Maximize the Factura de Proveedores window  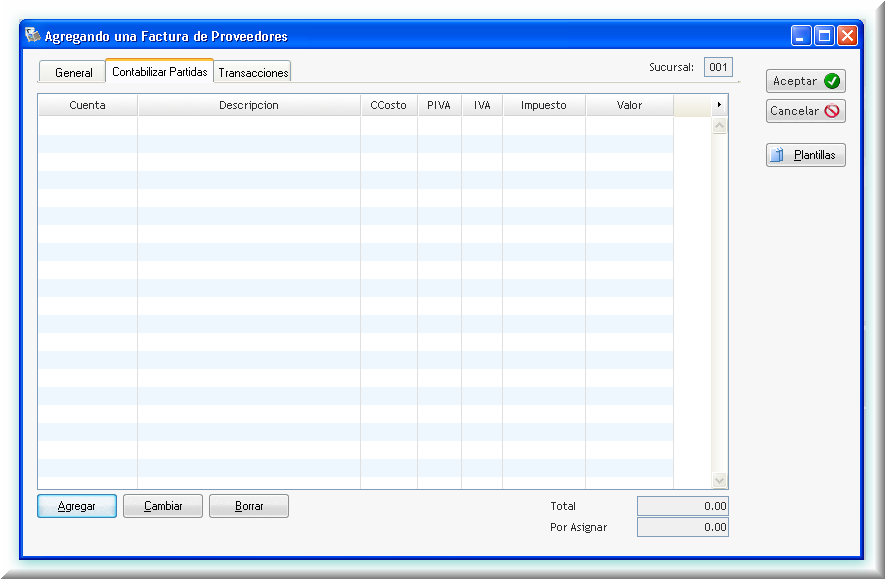[824, 36]
